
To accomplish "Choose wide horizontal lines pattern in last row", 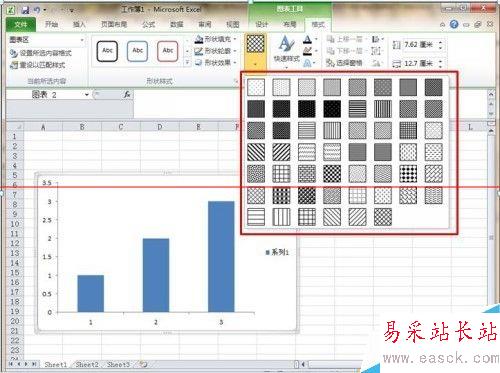I will (256, 217).
